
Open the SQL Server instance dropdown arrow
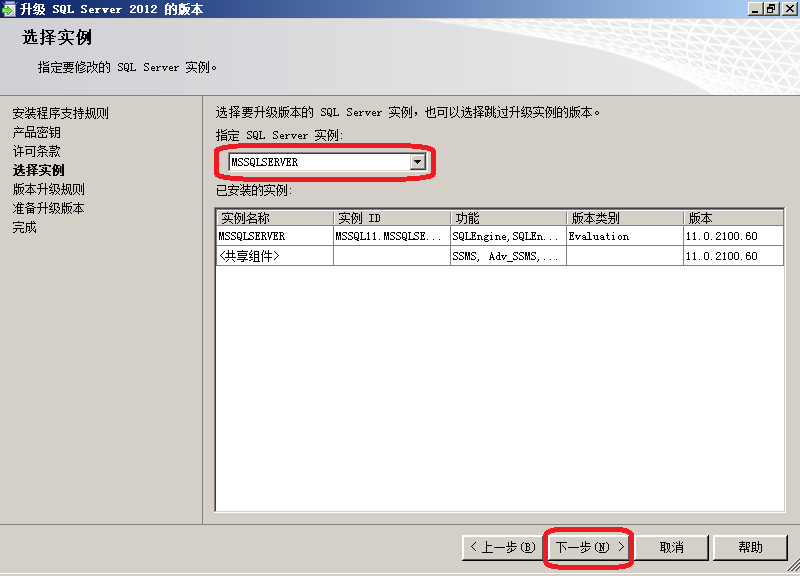[x=417, y=162]
